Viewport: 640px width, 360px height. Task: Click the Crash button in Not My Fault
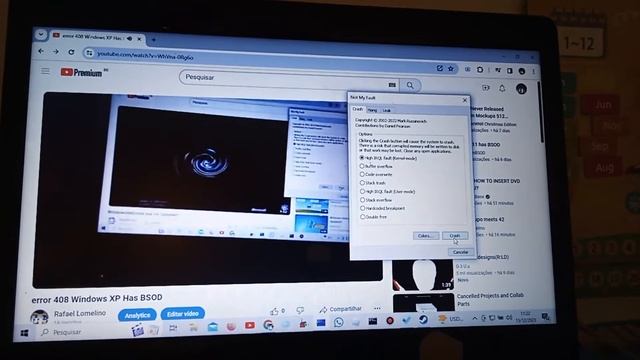pos(455,236)
